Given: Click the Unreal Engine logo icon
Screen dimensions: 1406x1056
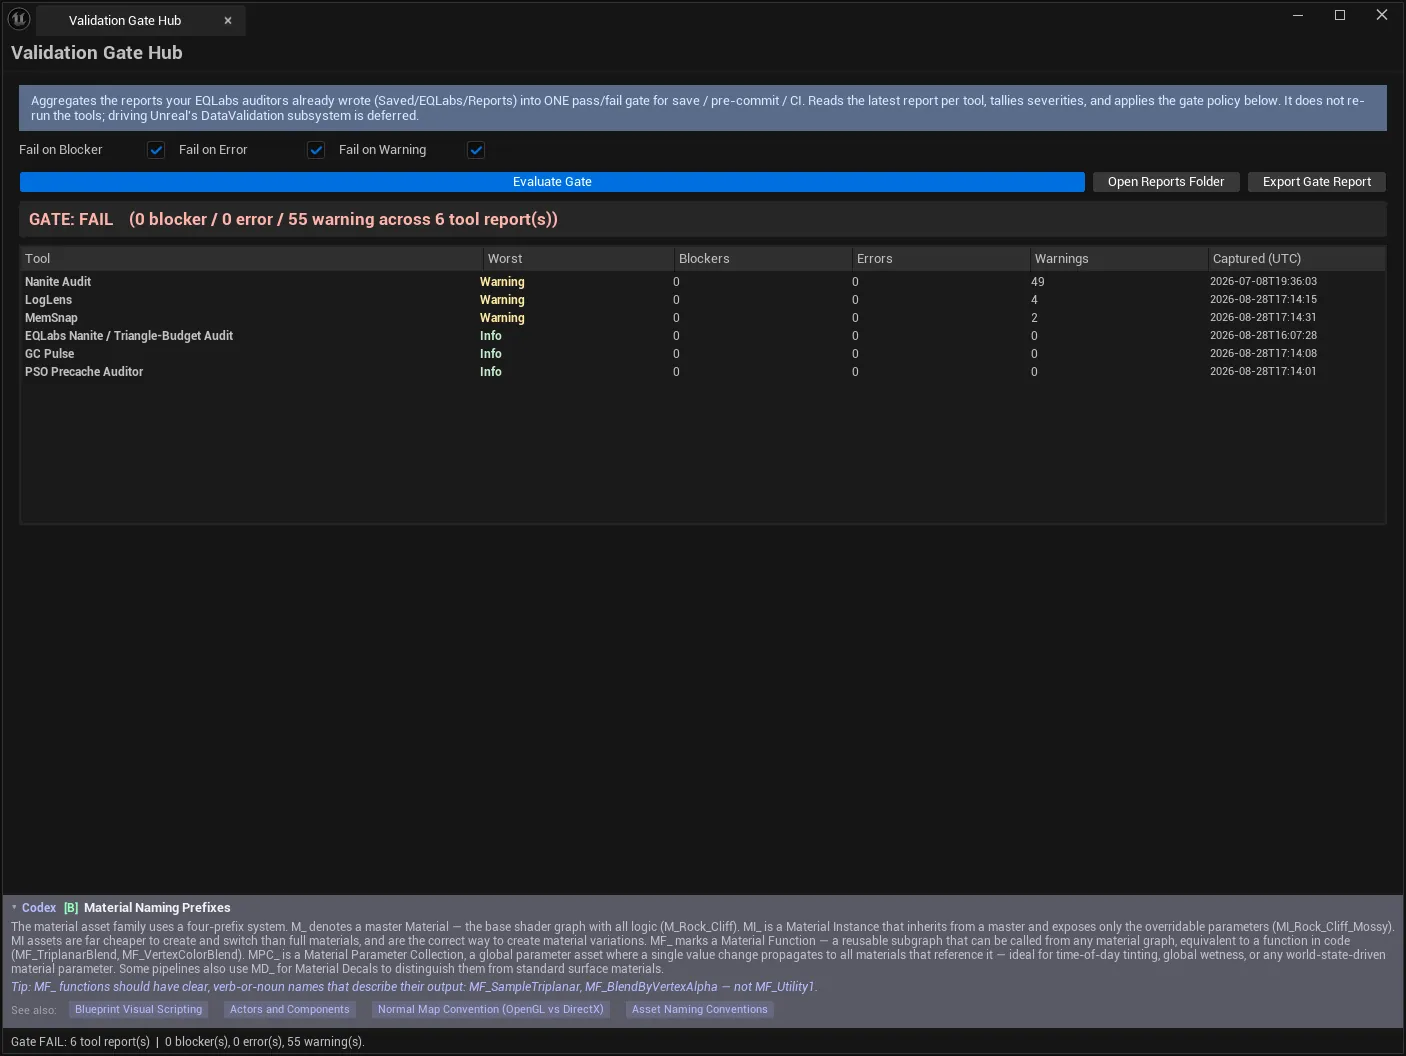Looking at the screenshot, I should pyautogui.click(x=18, y=18).
